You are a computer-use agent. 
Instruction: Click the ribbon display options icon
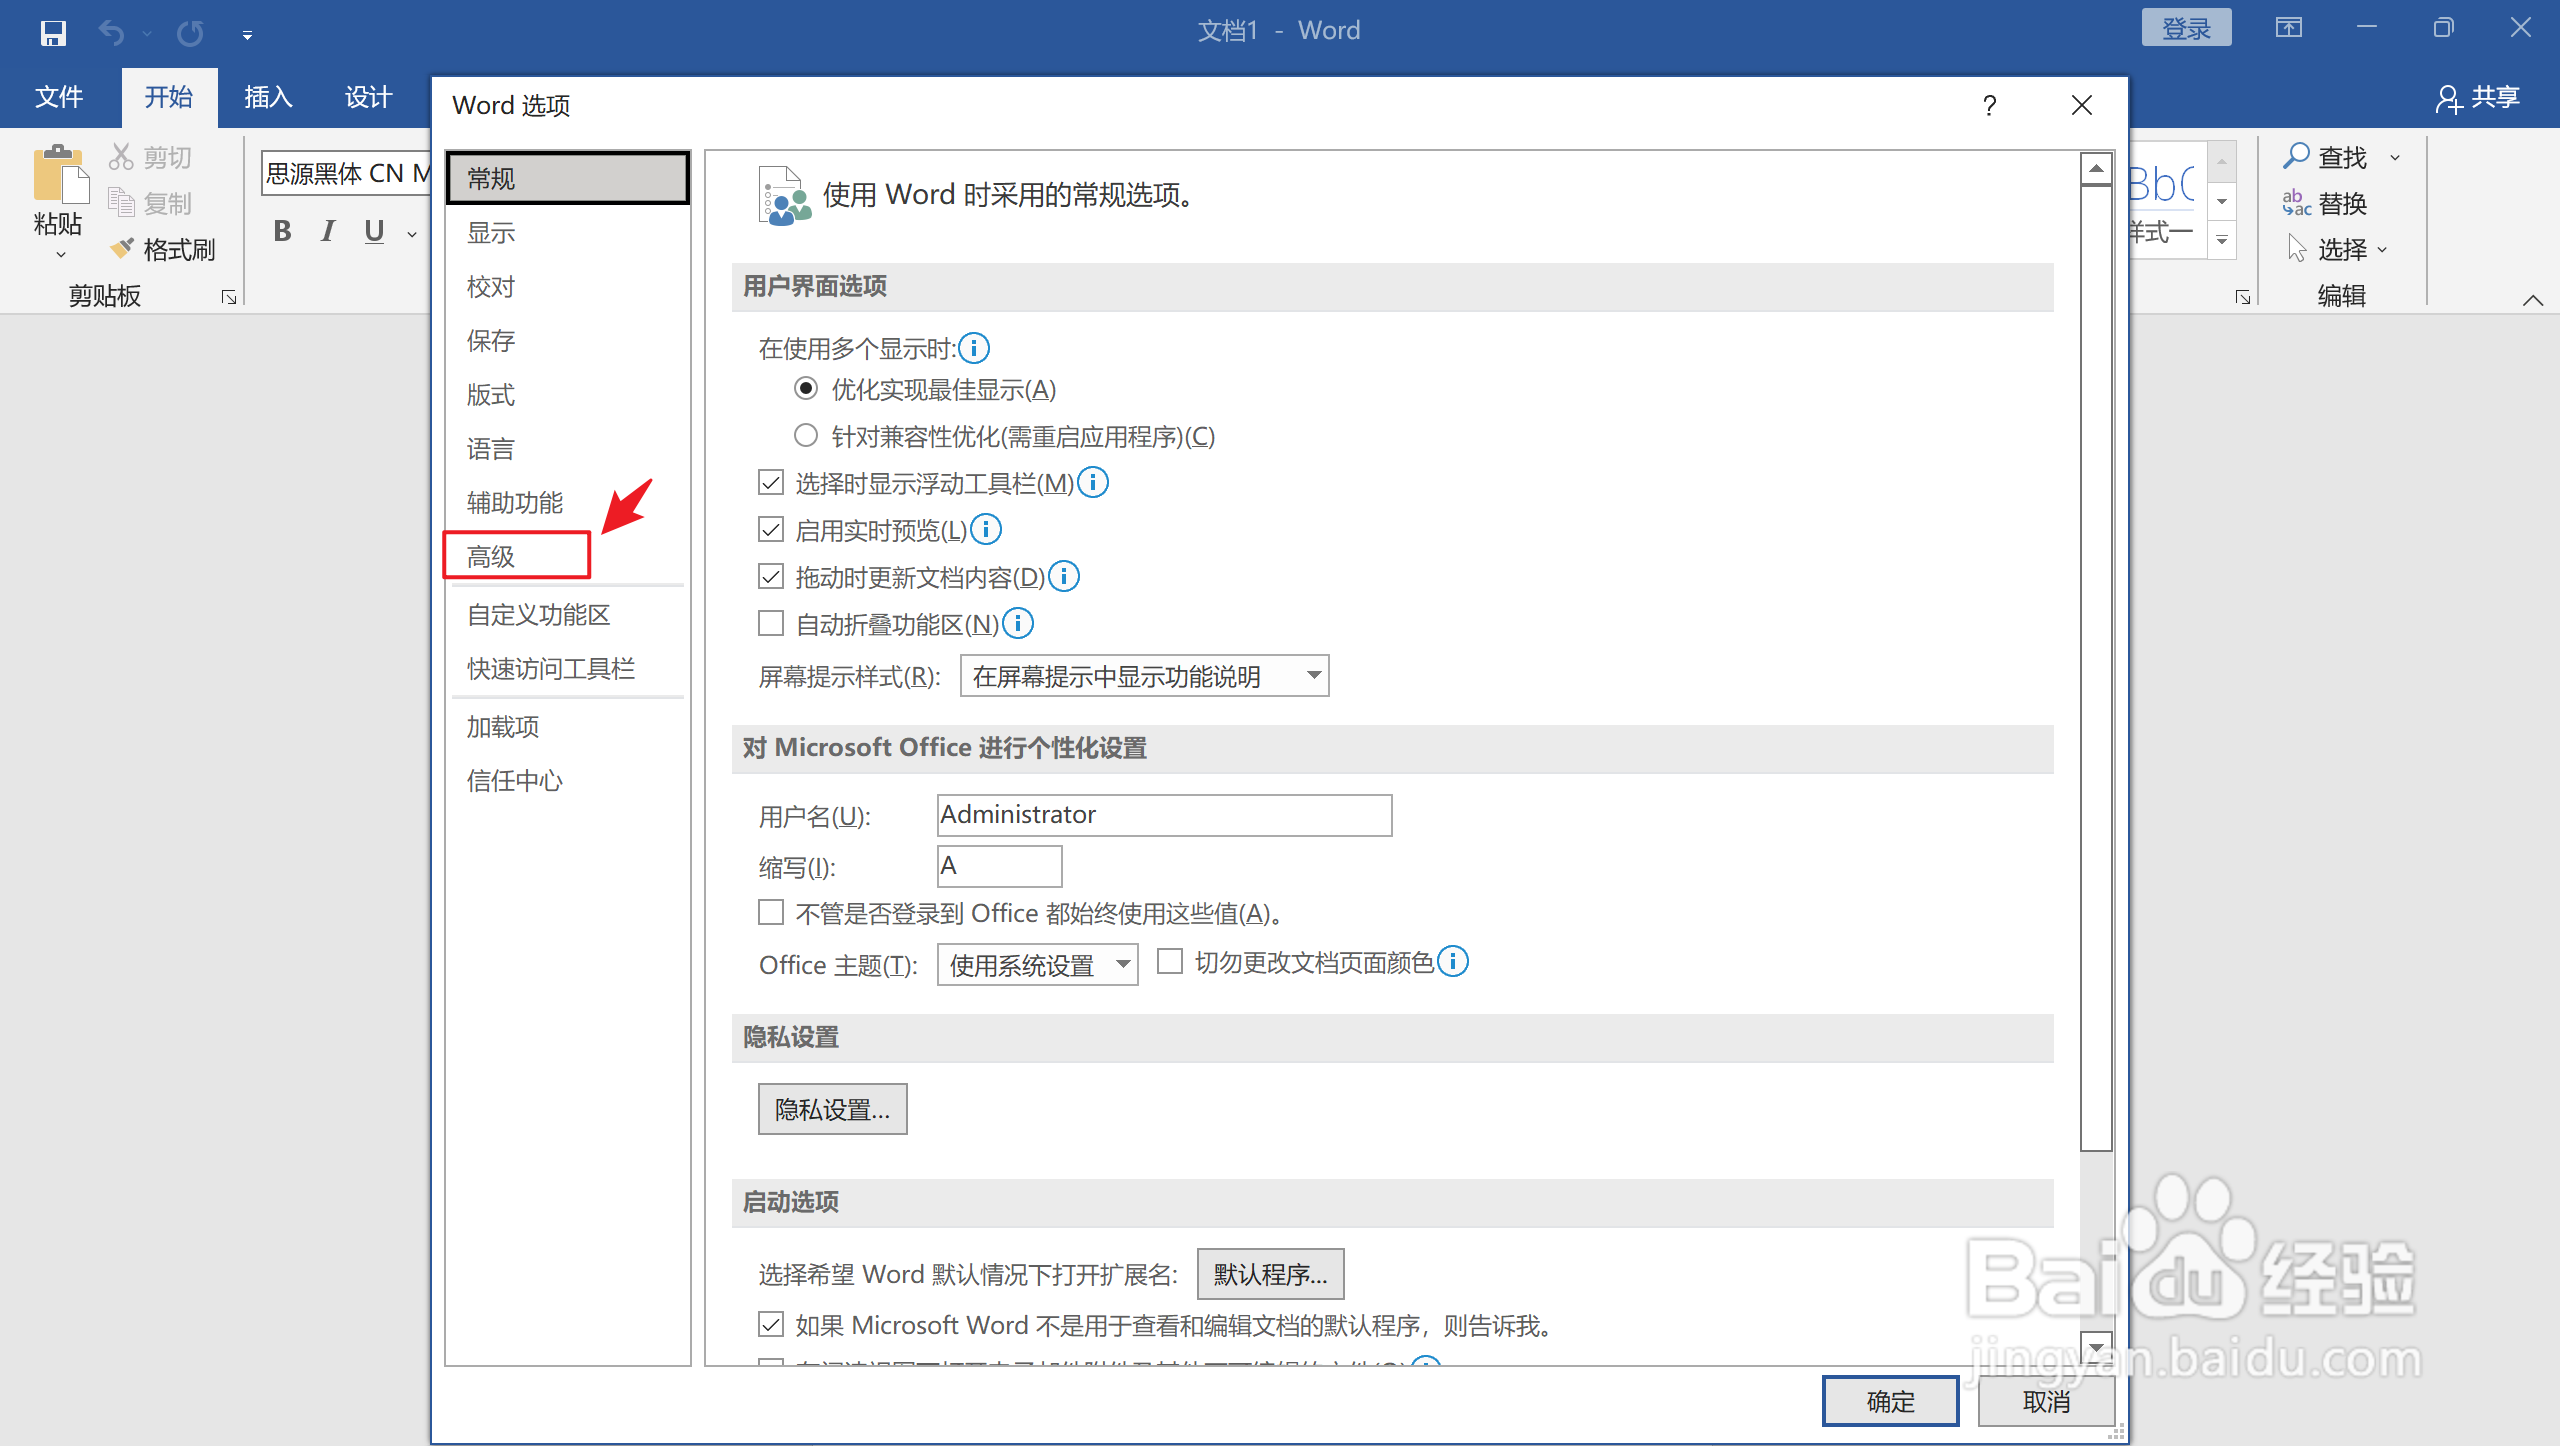coord(2289,28)
